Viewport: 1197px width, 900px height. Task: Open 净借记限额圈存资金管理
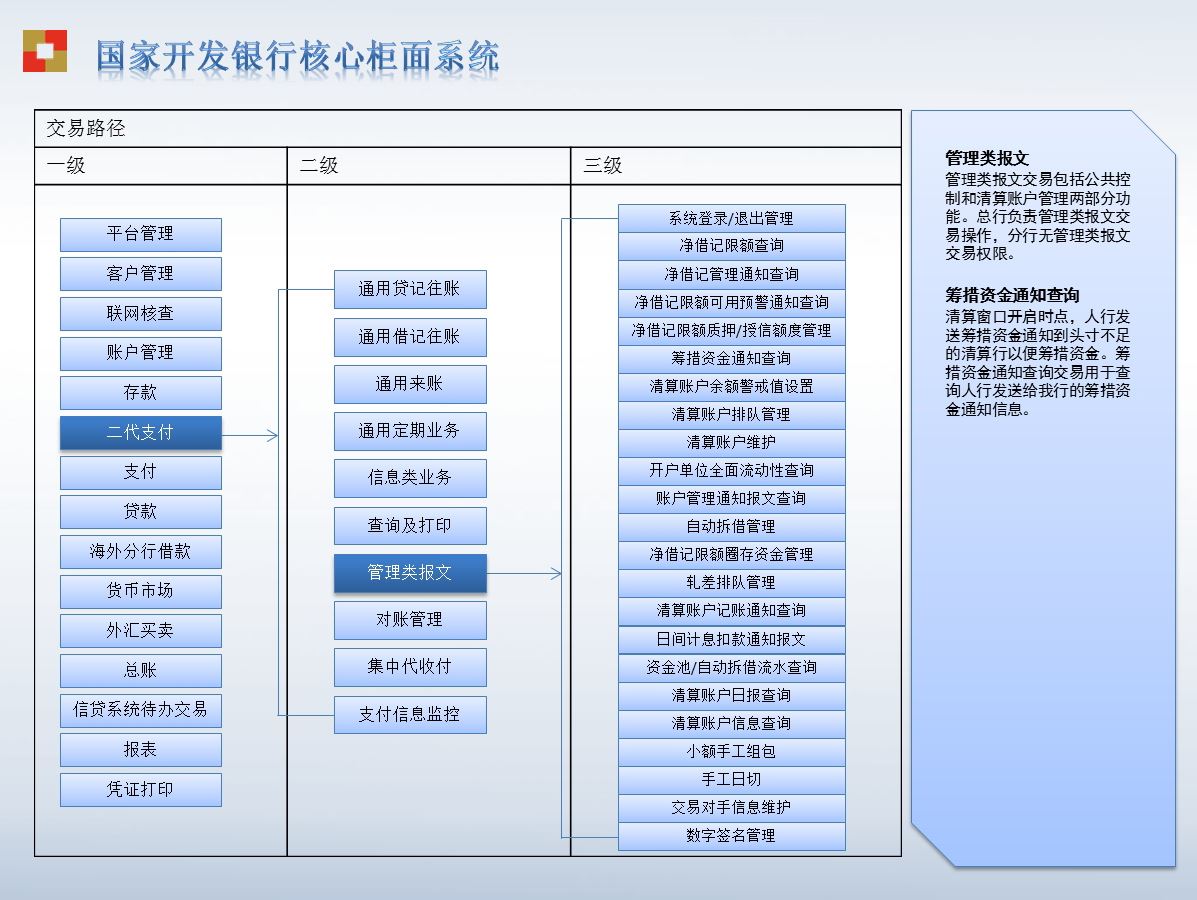[731, 555]
